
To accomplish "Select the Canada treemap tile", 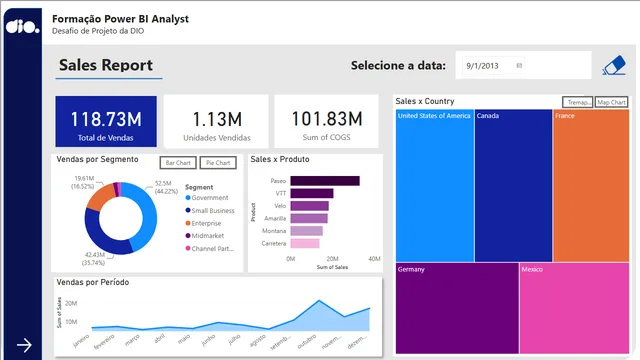I will coord(513,185).
